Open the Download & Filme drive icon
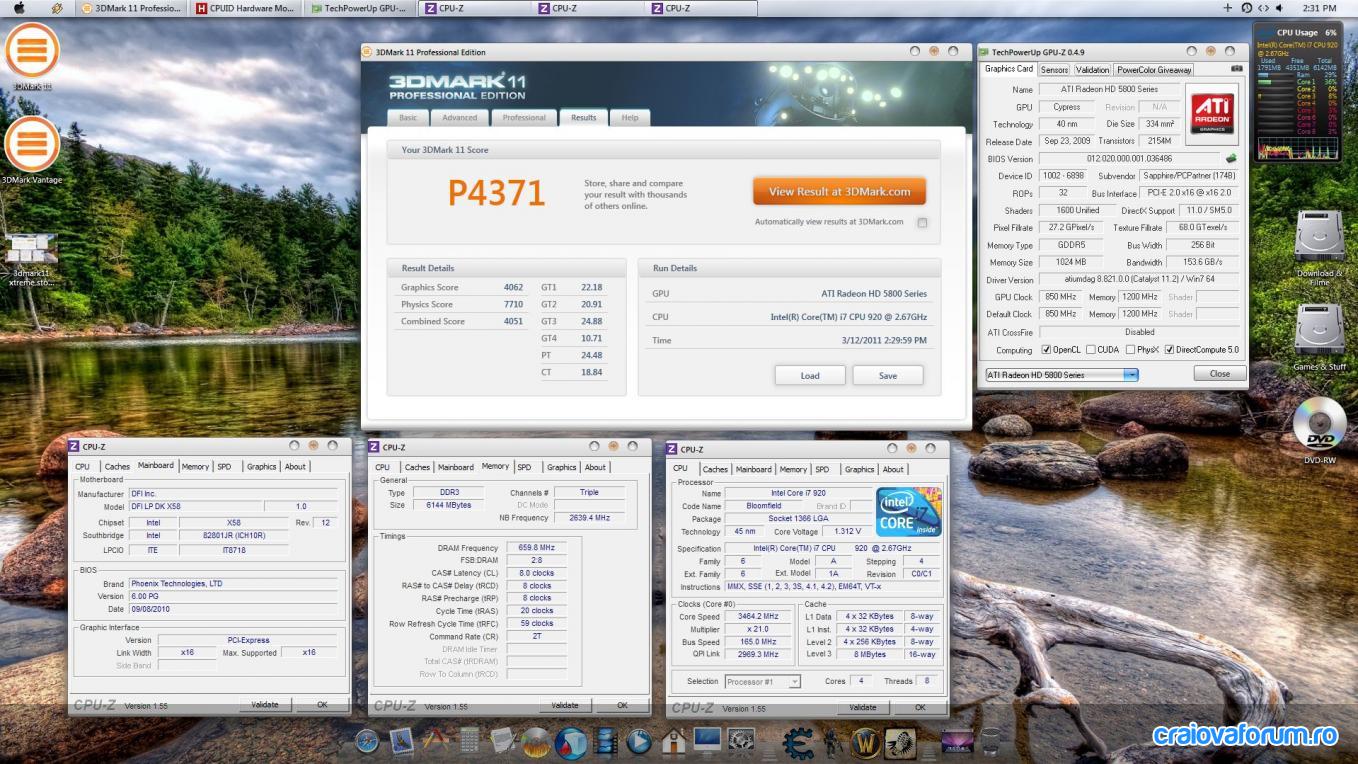This screenshot has width=1358, height=764. tap(1319, 237)
